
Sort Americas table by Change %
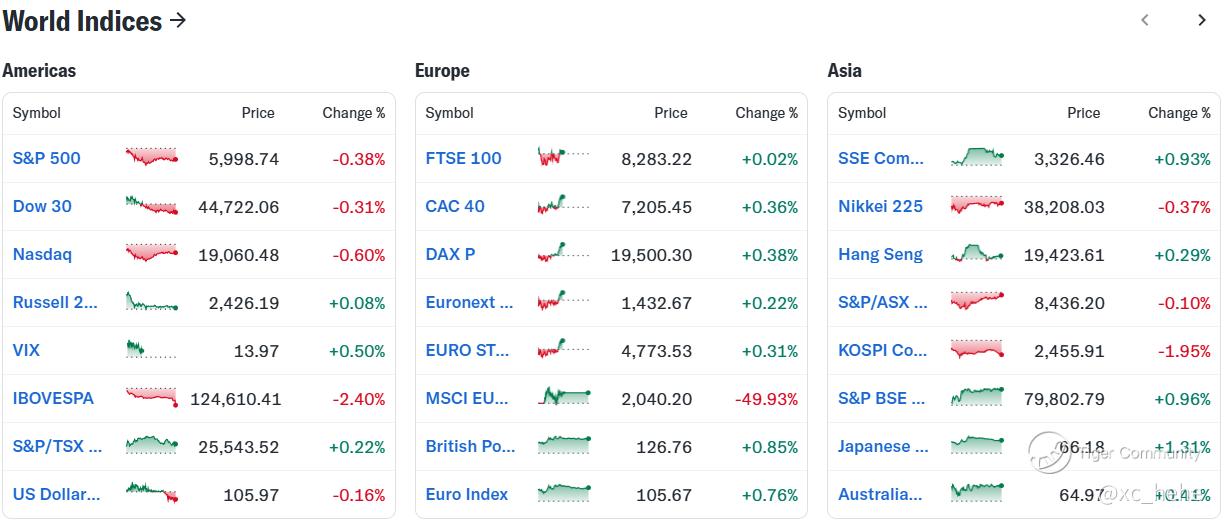point(353,113)
